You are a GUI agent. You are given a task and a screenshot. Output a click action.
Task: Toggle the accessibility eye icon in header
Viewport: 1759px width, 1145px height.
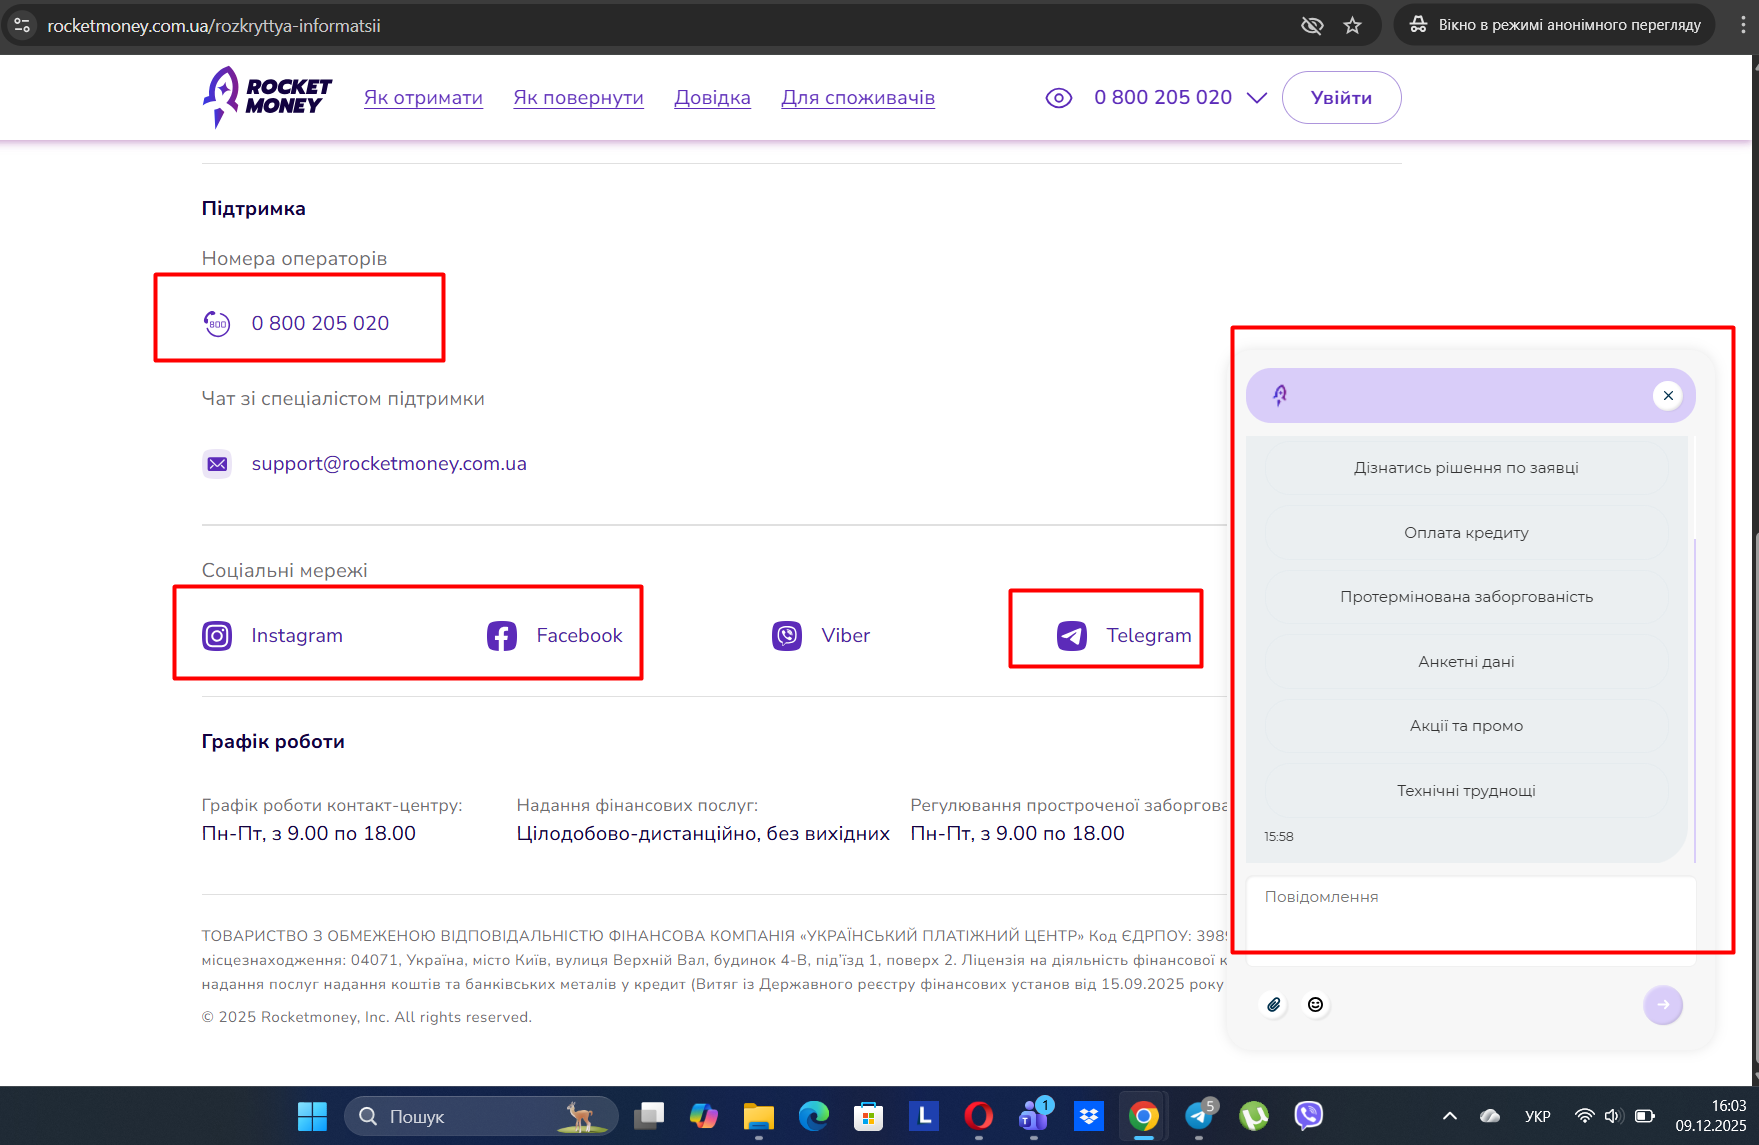tap(1058, 98)
